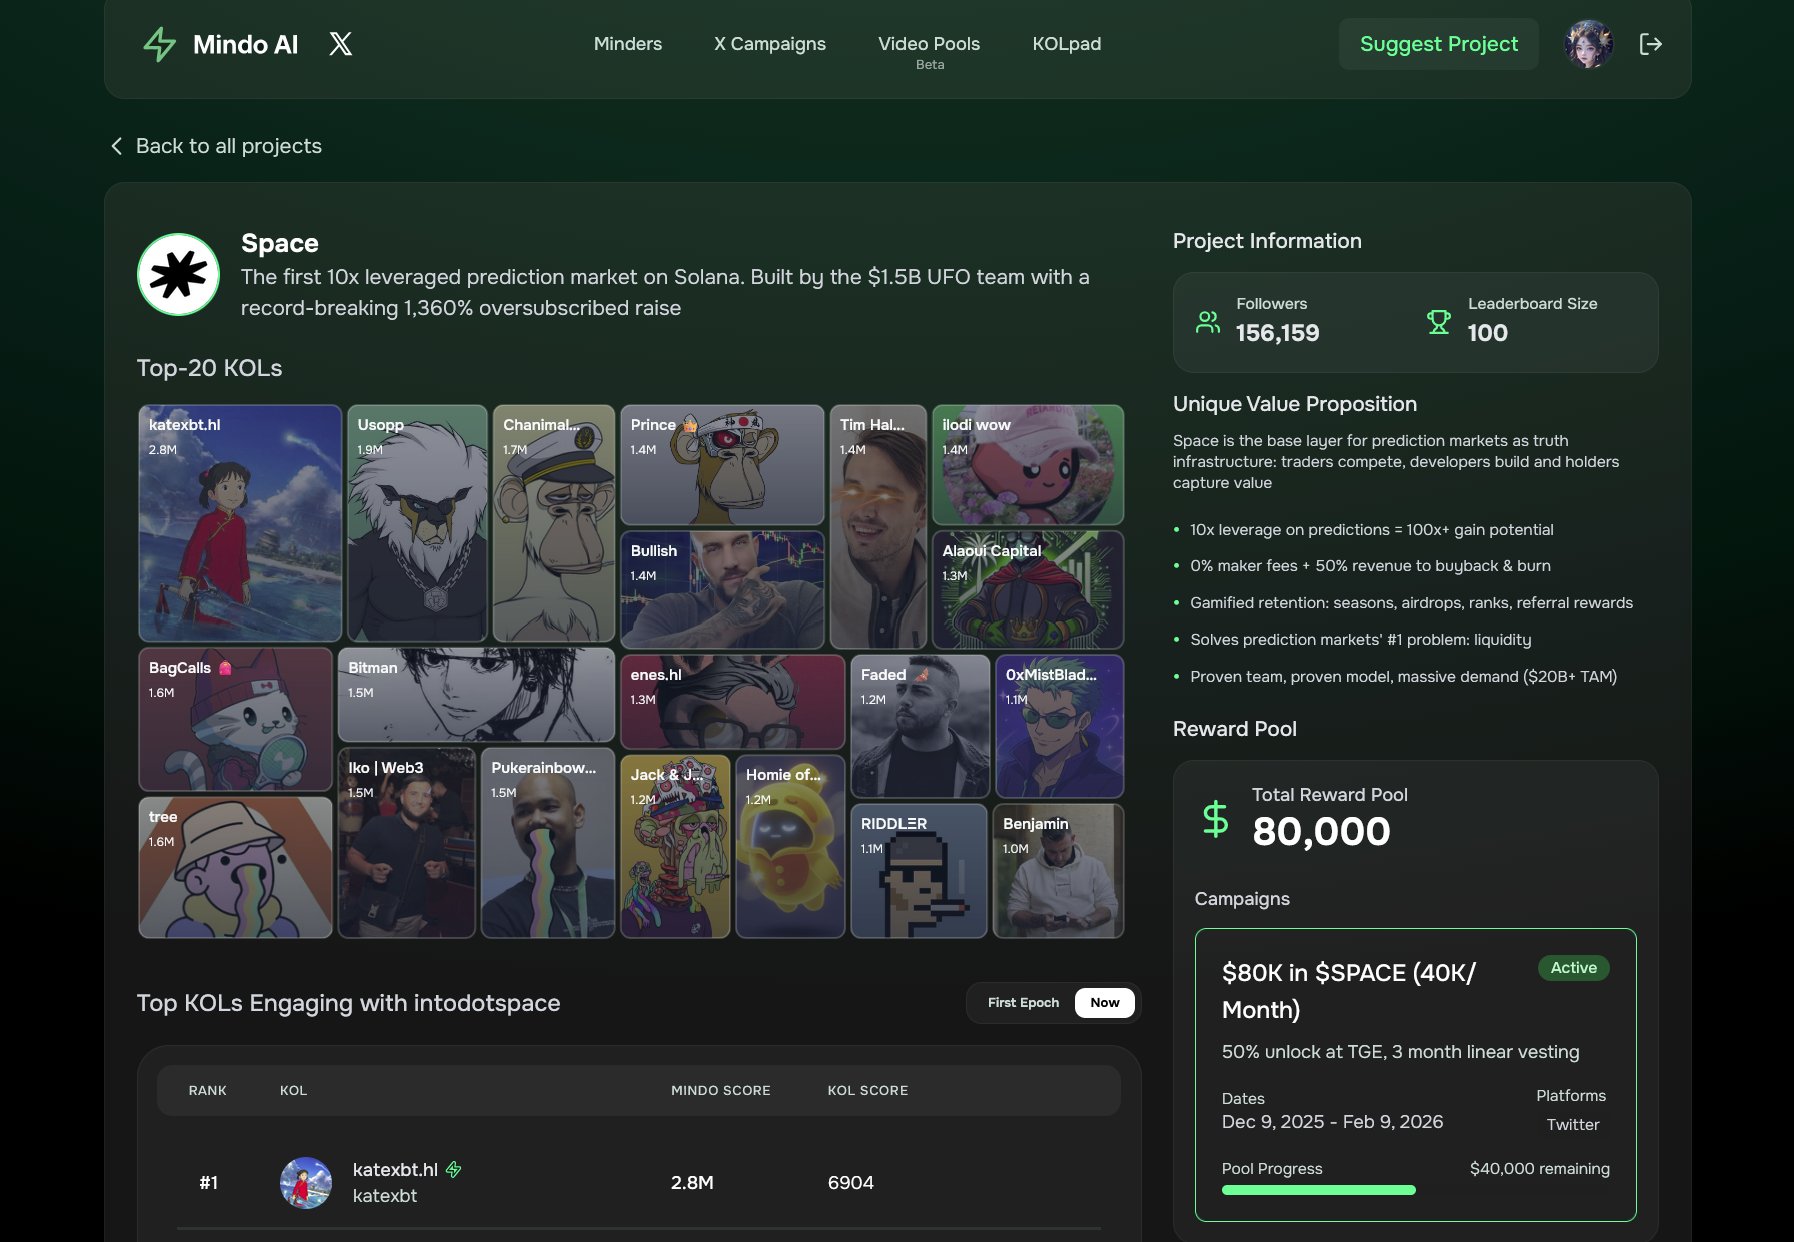Click the MINDO SCORE column header

click(721, 1090)
